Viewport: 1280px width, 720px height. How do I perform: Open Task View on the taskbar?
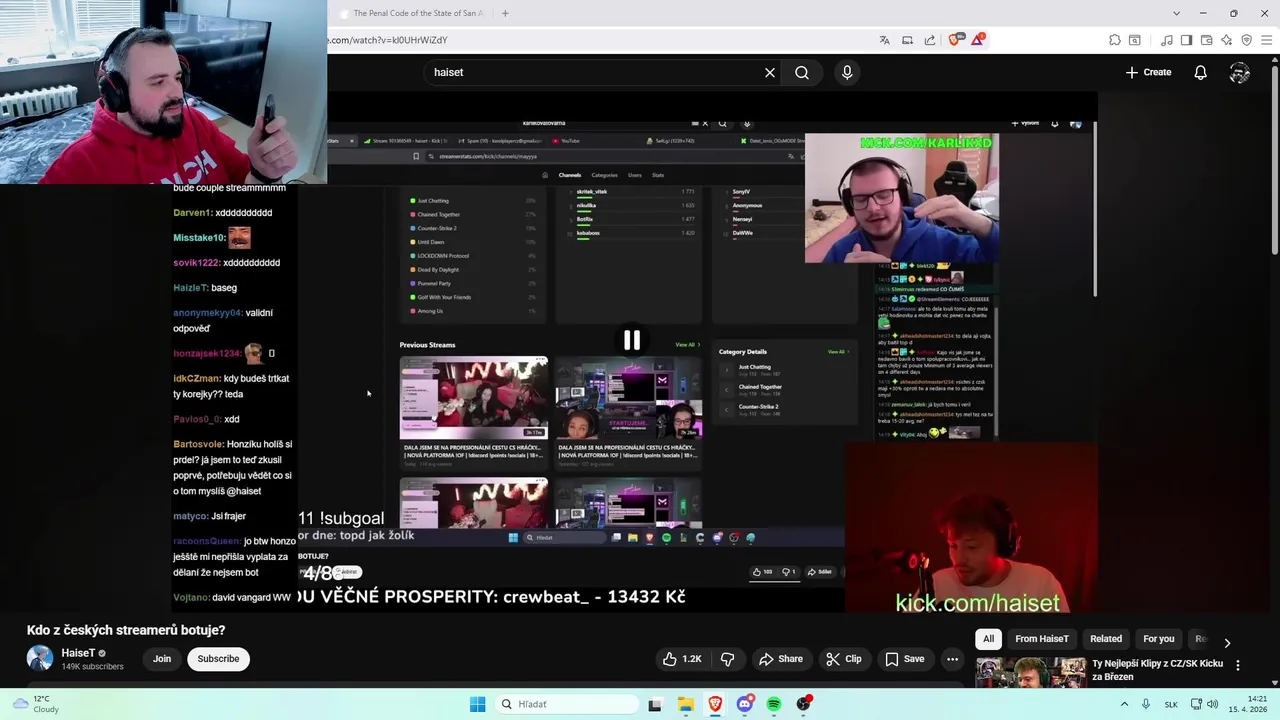coord(655,704)
